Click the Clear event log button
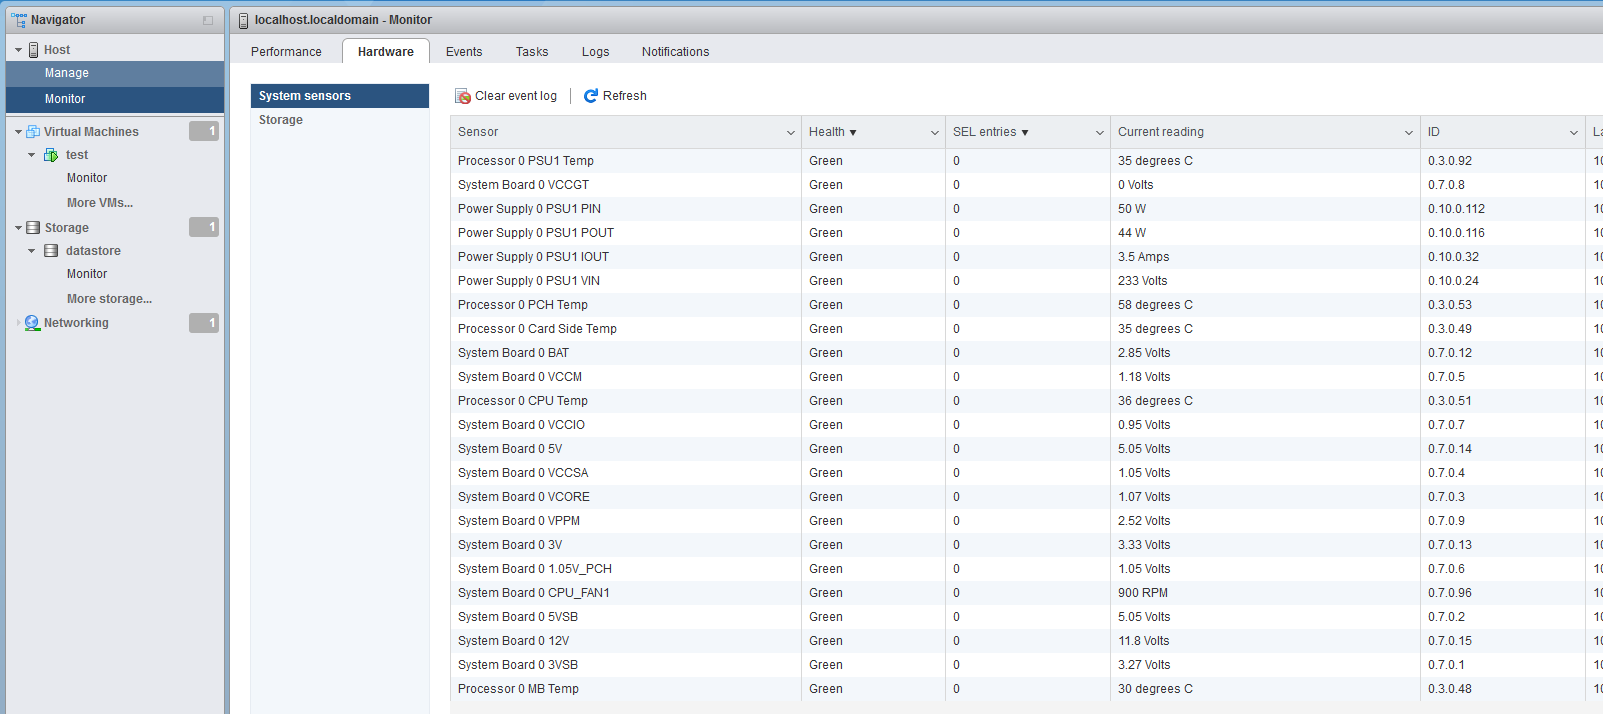Image resolution: width=1603 pixels, height=714 pixels. pos(506,96)
